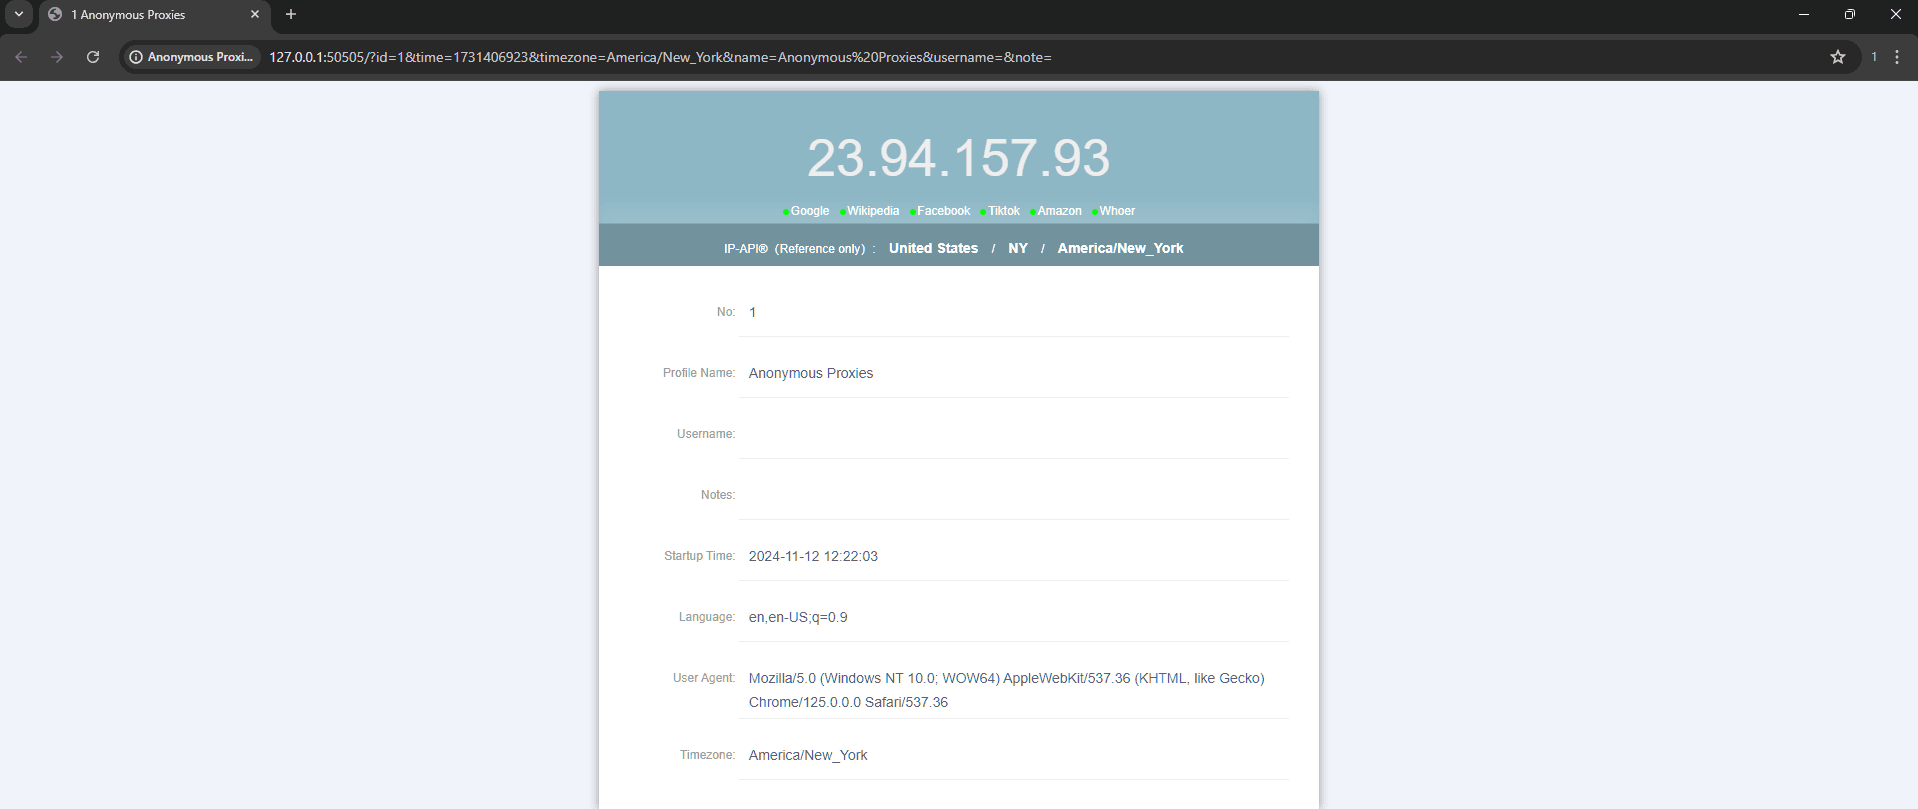Go forward to the next page
Viewport: 1918px width, 809px height.
pos(57,57)
